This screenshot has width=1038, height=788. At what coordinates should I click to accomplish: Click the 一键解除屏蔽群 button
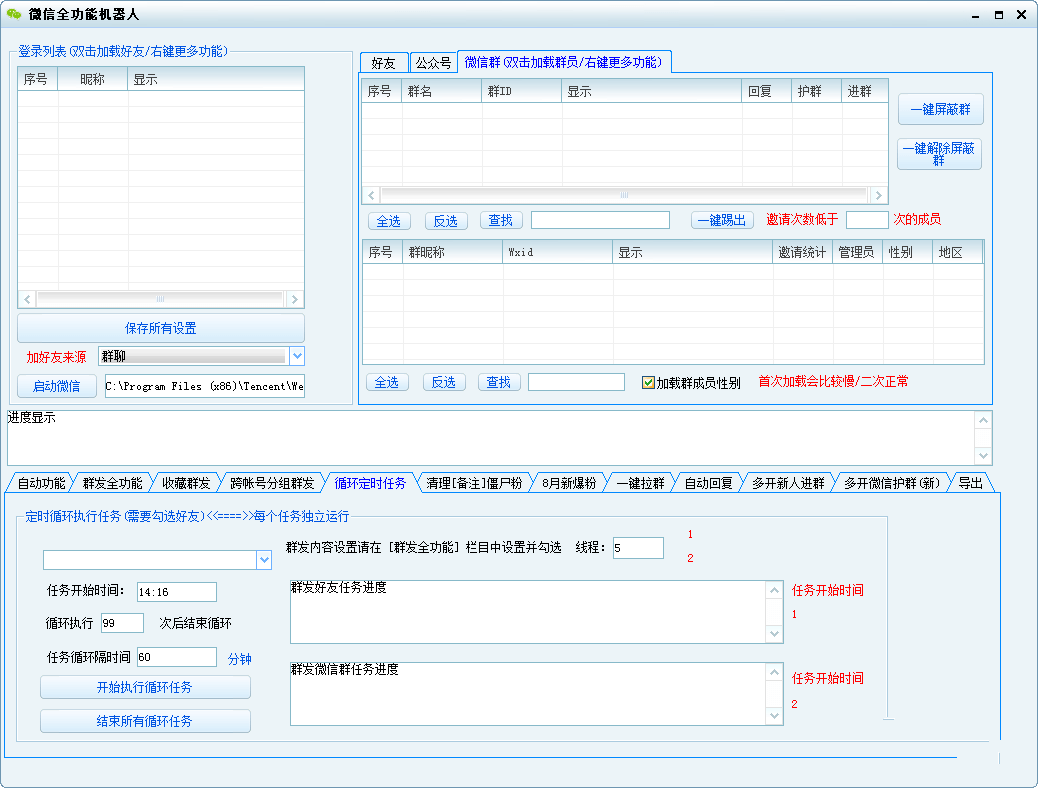939,154
